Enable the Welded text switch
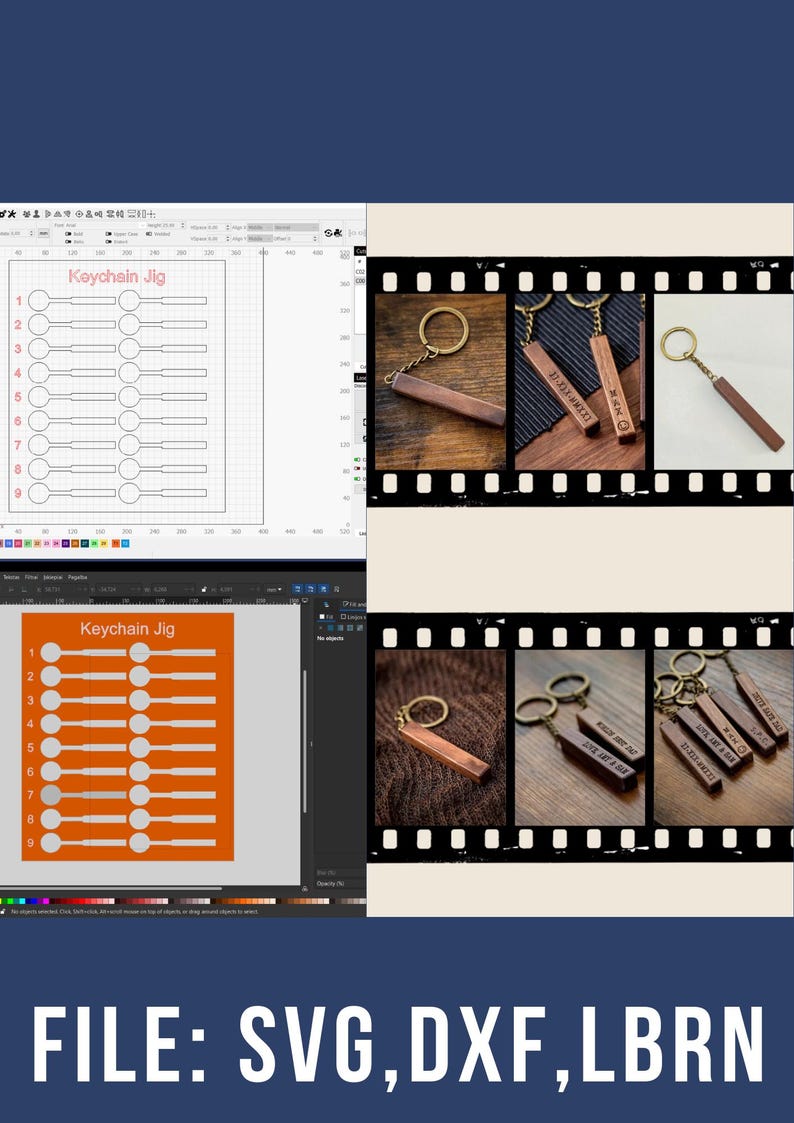This screenshot has height=1123, width=794. pos(149,234)
